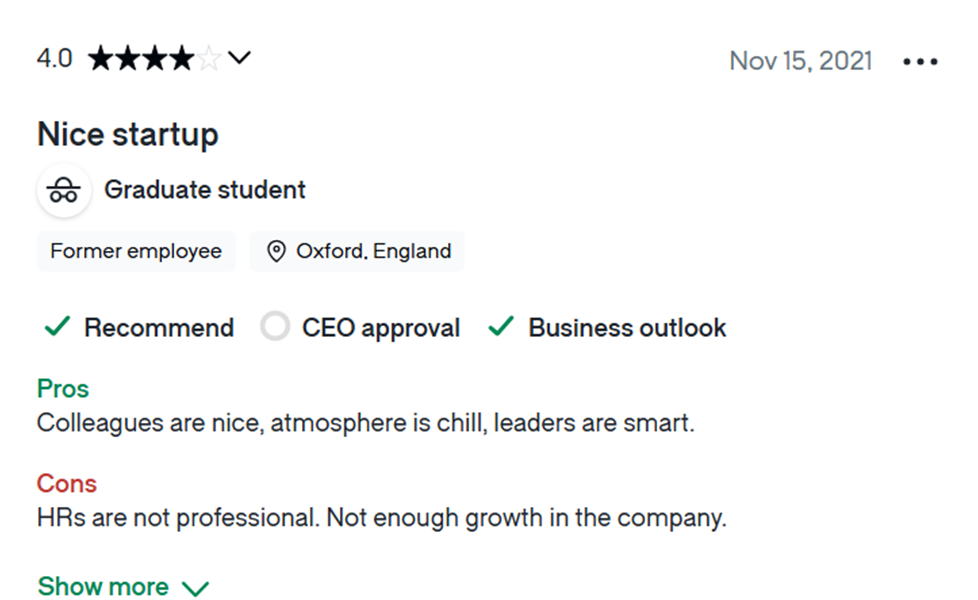Viewport: 978px width, 600px height.
Task: Click the Business outlook label
Action: 627,327
